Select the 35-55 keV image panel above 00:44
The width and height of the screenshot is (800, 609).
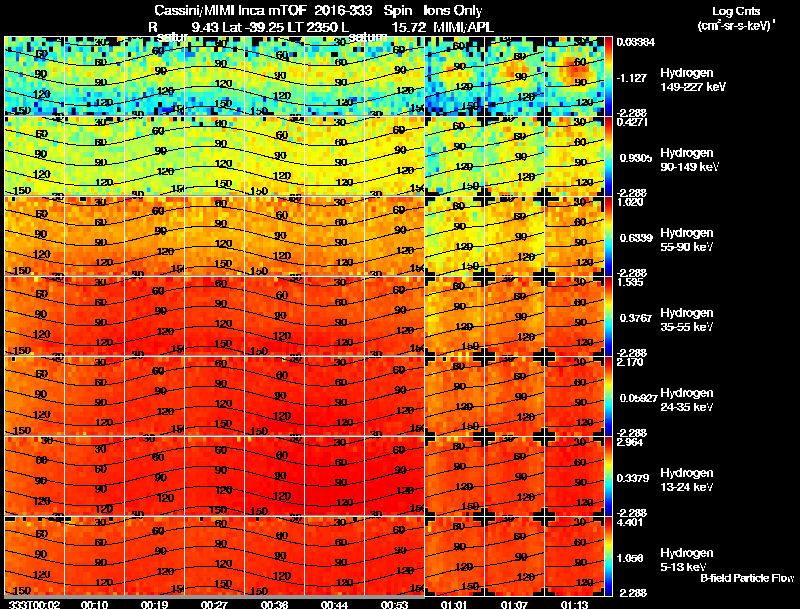click(335, 316)
